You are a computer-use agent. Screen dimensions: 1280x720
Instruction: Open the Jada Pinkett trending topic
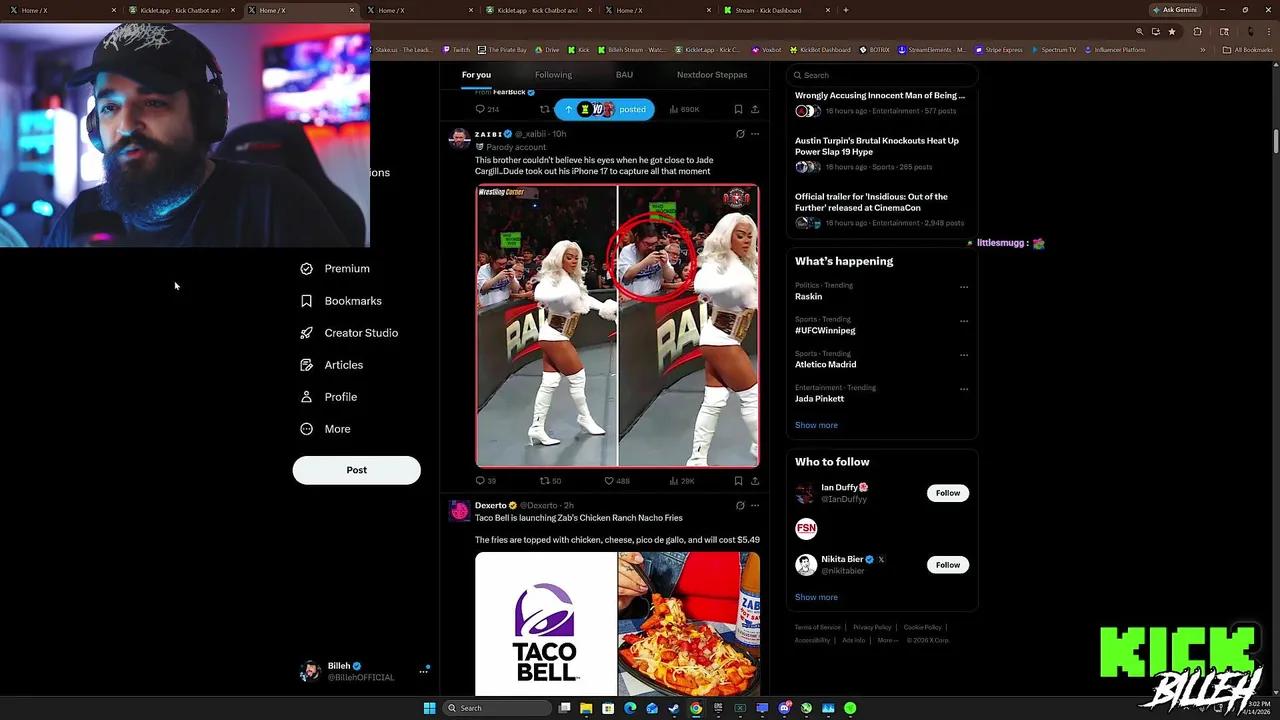pyautogui.click(x=819, y=398)
